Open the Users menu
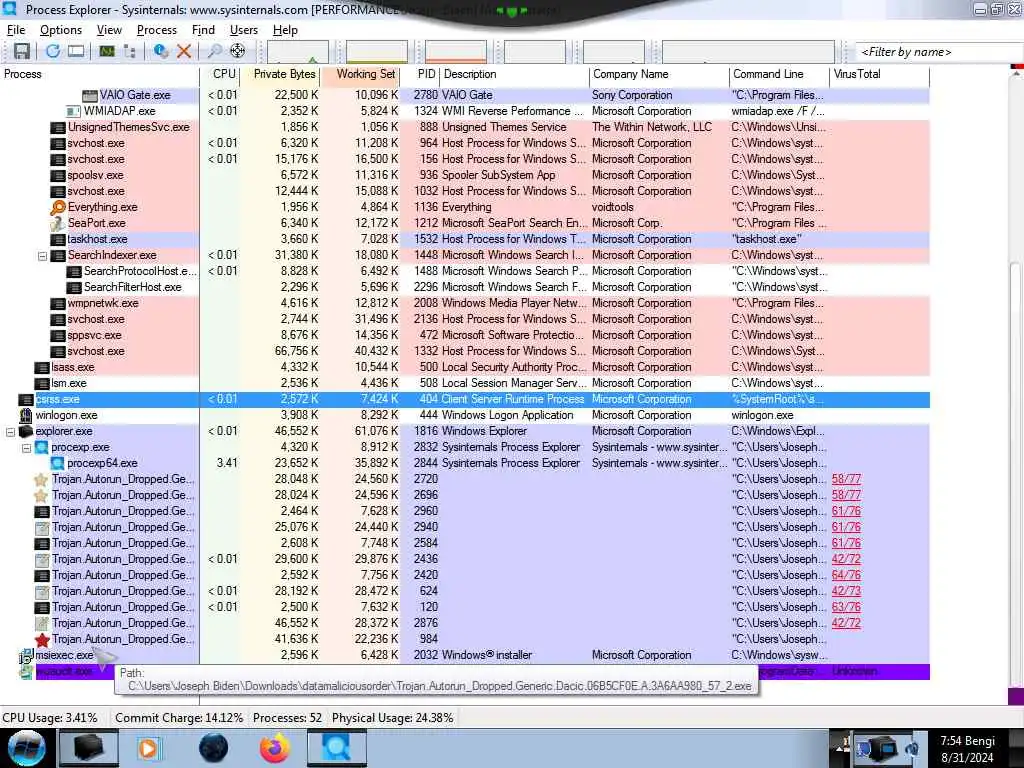 (244, 30)
